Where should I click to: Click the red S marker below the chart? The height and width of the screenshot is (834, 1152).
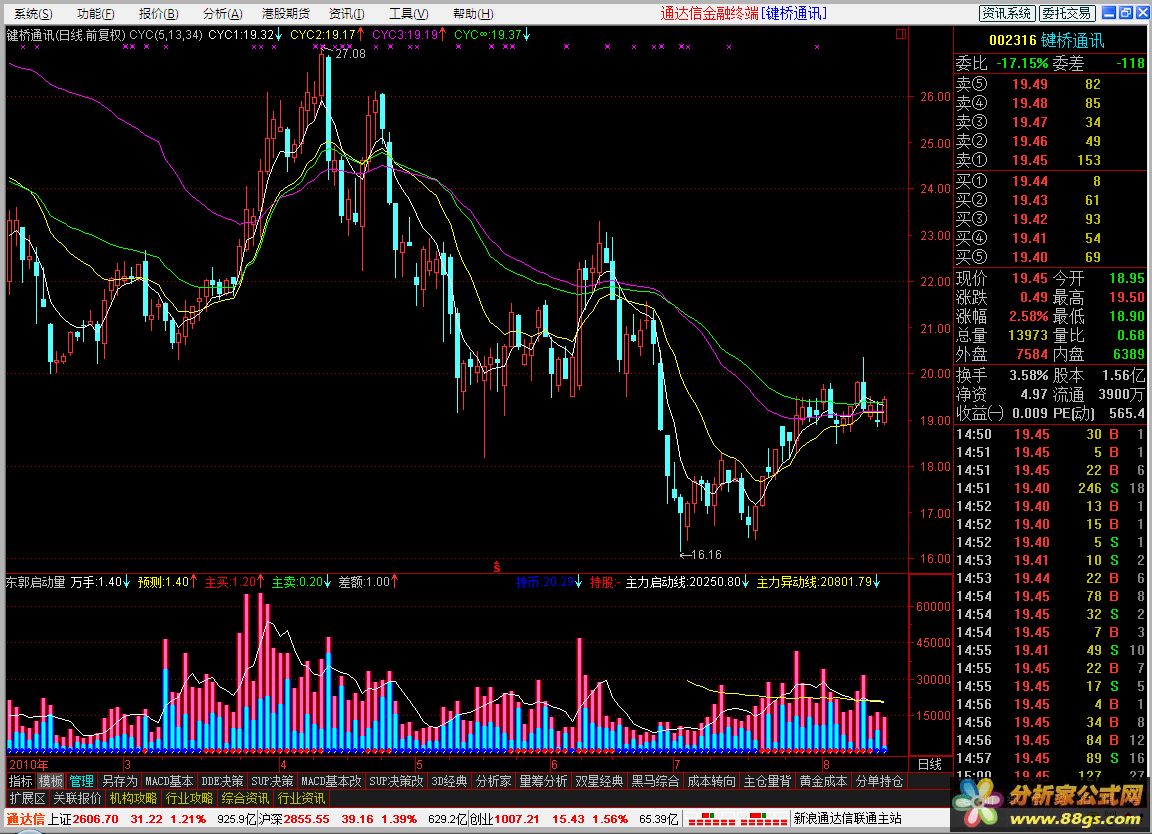[x=497, y=567]
